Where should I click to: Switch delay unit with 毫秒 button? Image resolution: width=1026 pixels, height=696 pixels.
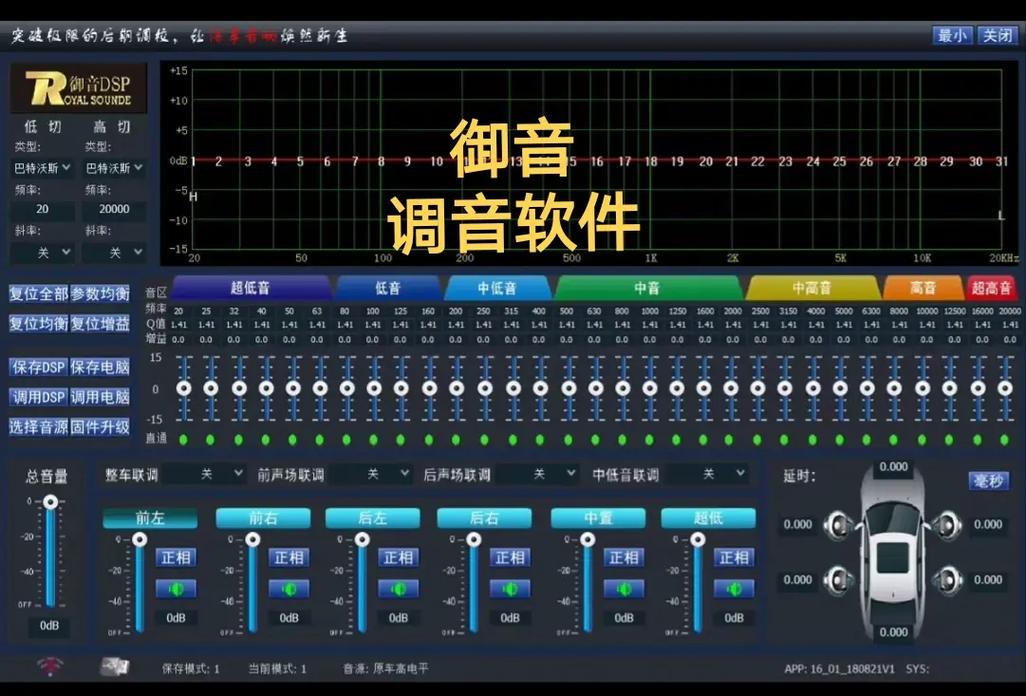(x=989, y=481)
